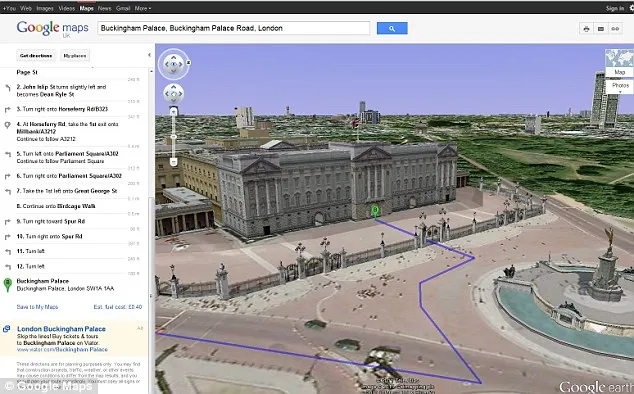The image size is (634, 394).
Task: Open the More dropdown in top bar
Action: 143,8
